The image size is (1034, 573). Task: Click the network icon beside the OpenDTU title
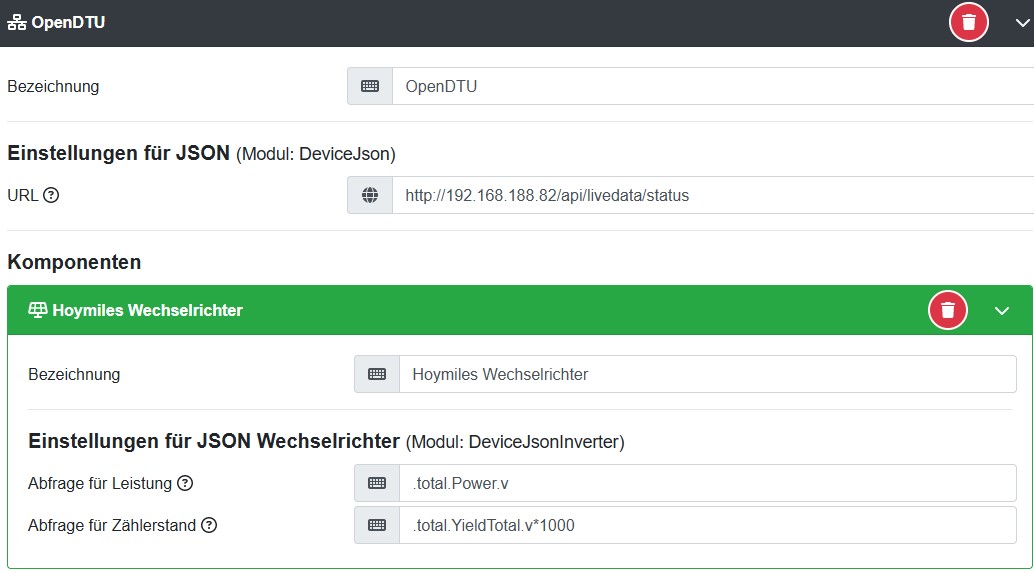pos(17,23)
